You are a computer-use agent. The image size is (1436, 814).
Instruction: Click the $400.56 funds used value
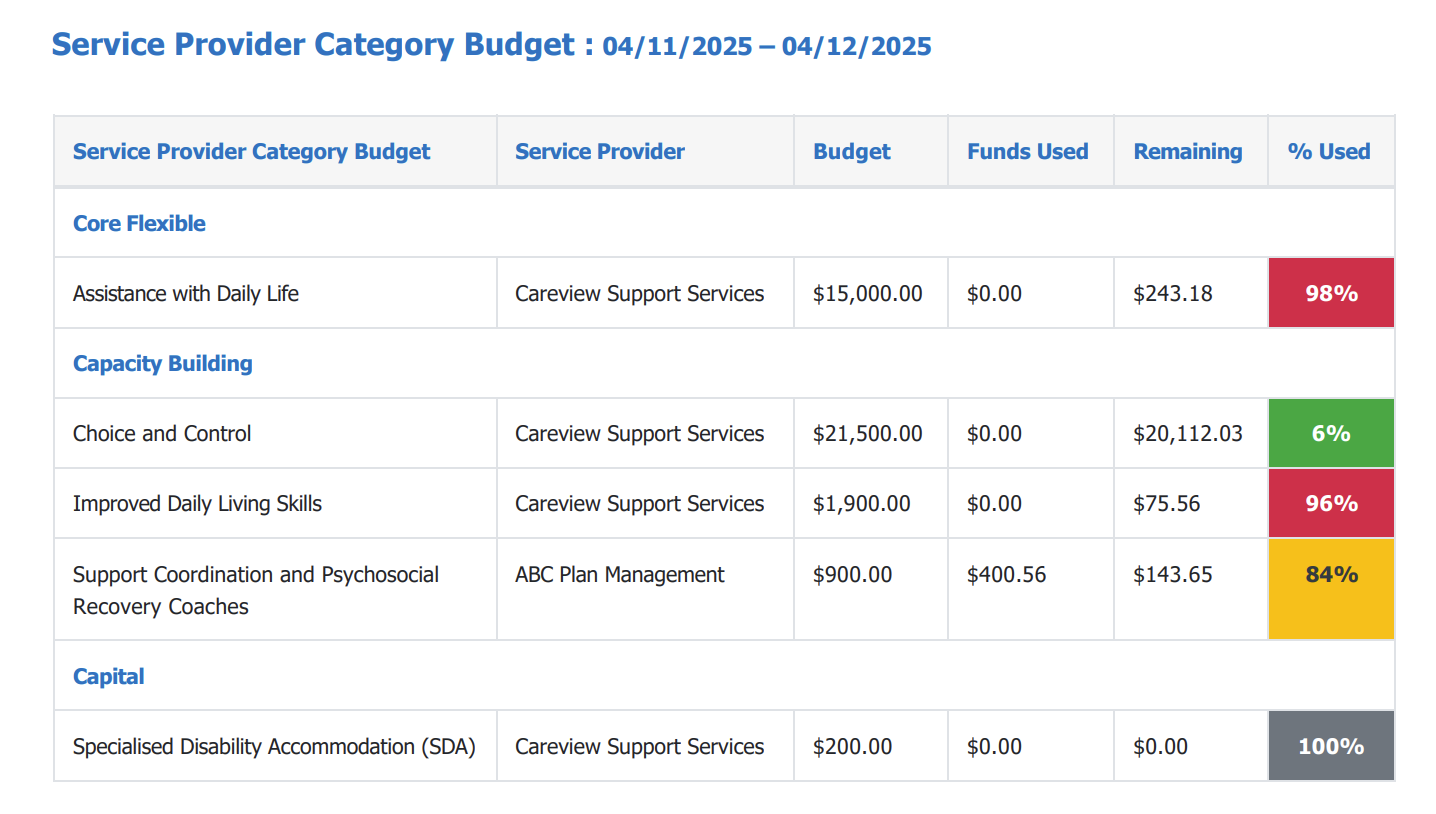1007,575
